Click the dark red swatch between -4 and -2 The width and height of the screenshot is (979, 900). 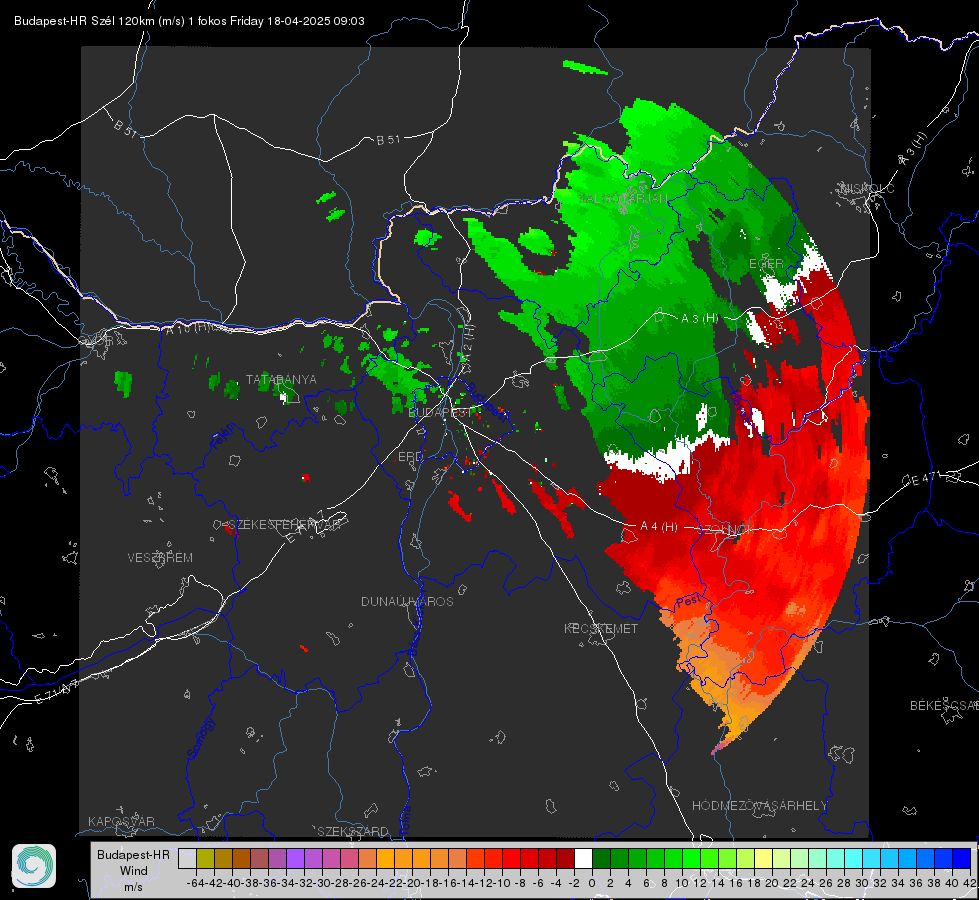[x=565, y=858]
